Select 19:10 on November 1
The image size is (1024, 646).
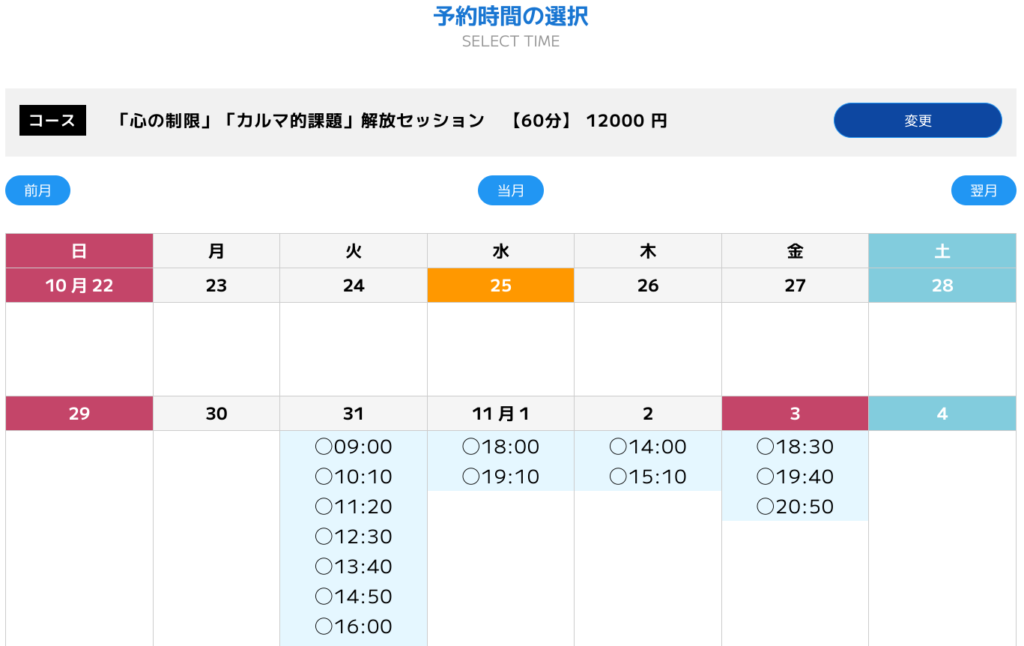pyautogui.click(x=500, y=477)
